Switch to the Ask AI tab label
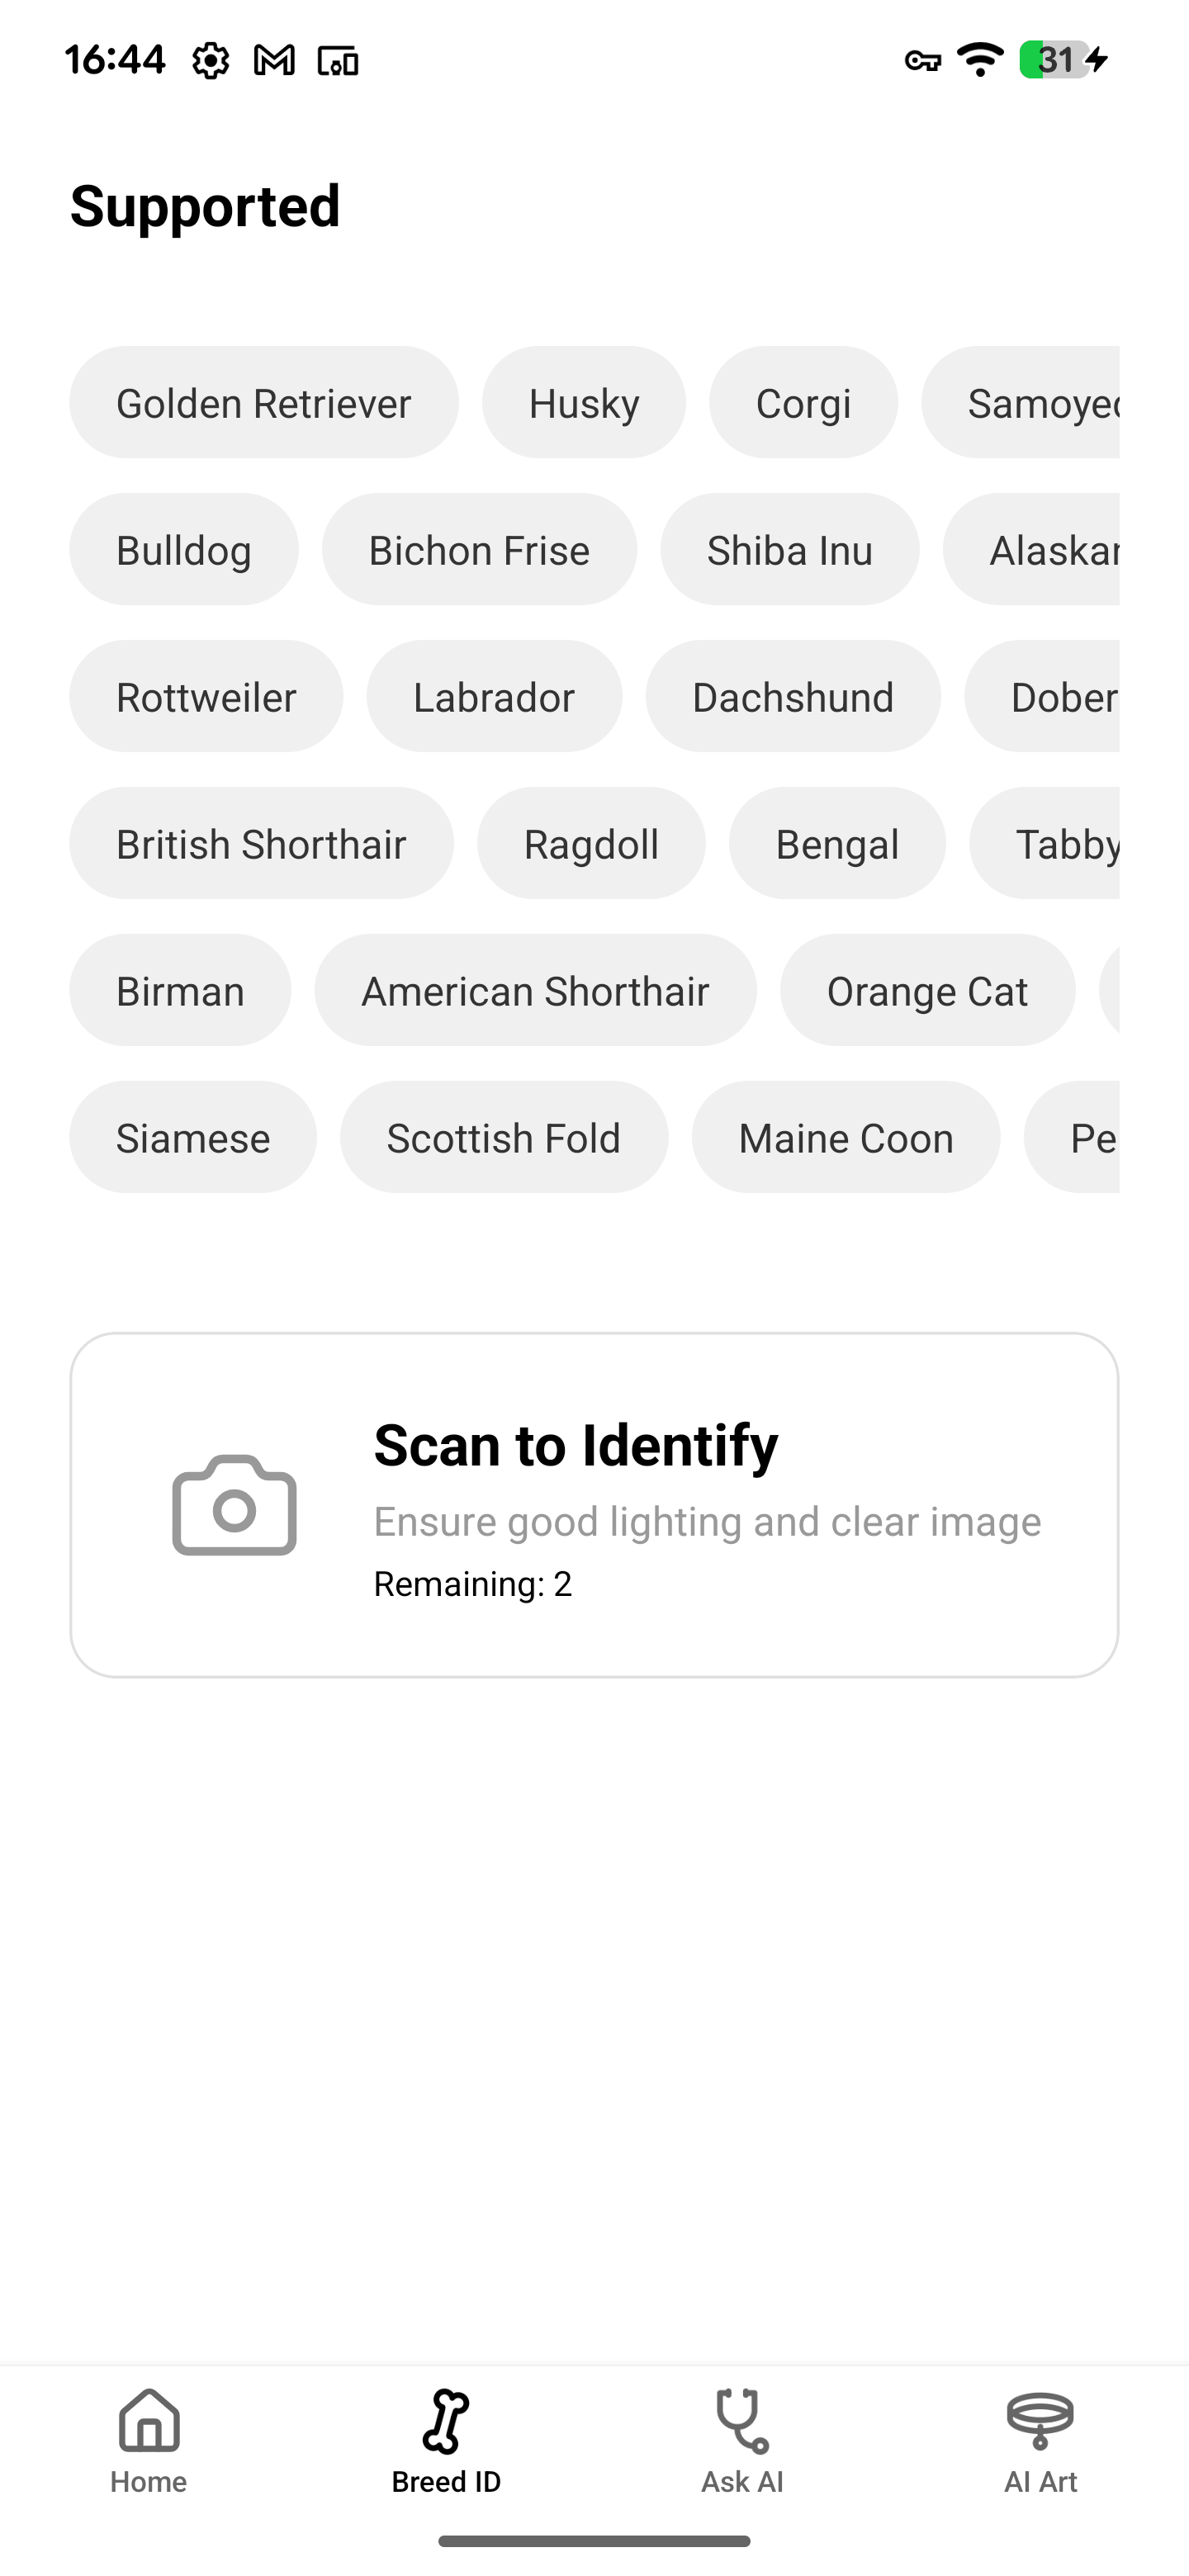This screenshot has width=1189, height=2576. [742, 2482]
